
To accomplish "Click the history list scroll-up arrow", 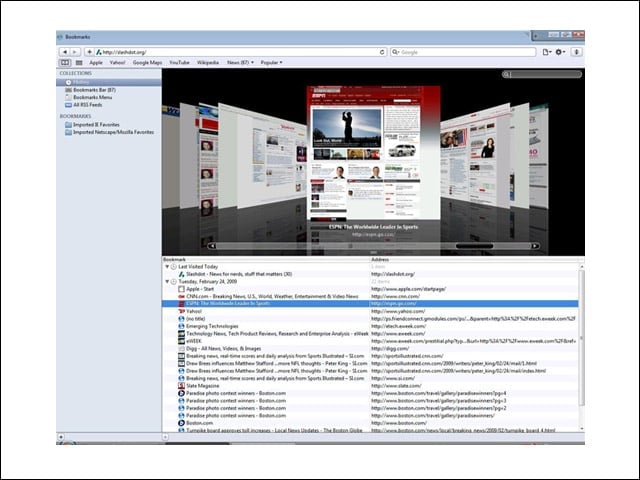I will tap(582, 267).
